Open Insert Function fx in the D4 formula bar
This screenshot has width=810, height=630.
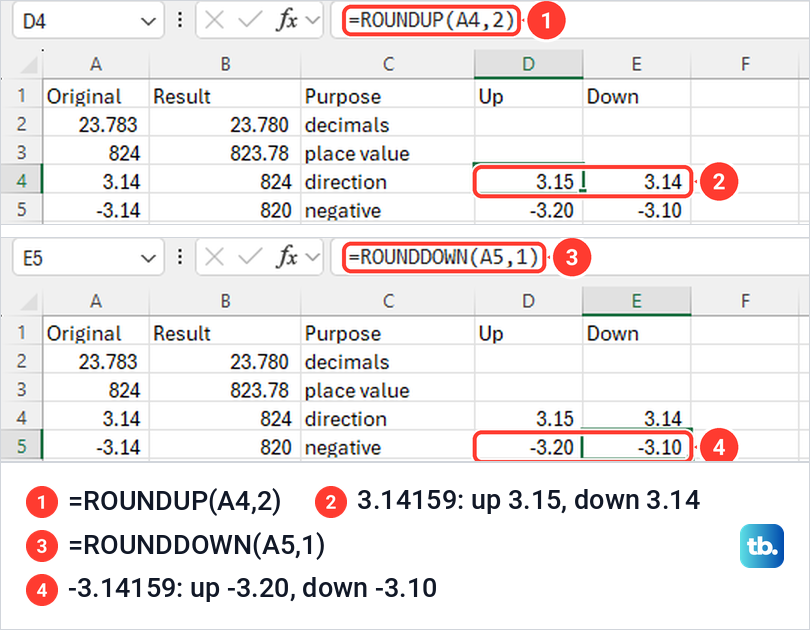click(x=287, y=21)
